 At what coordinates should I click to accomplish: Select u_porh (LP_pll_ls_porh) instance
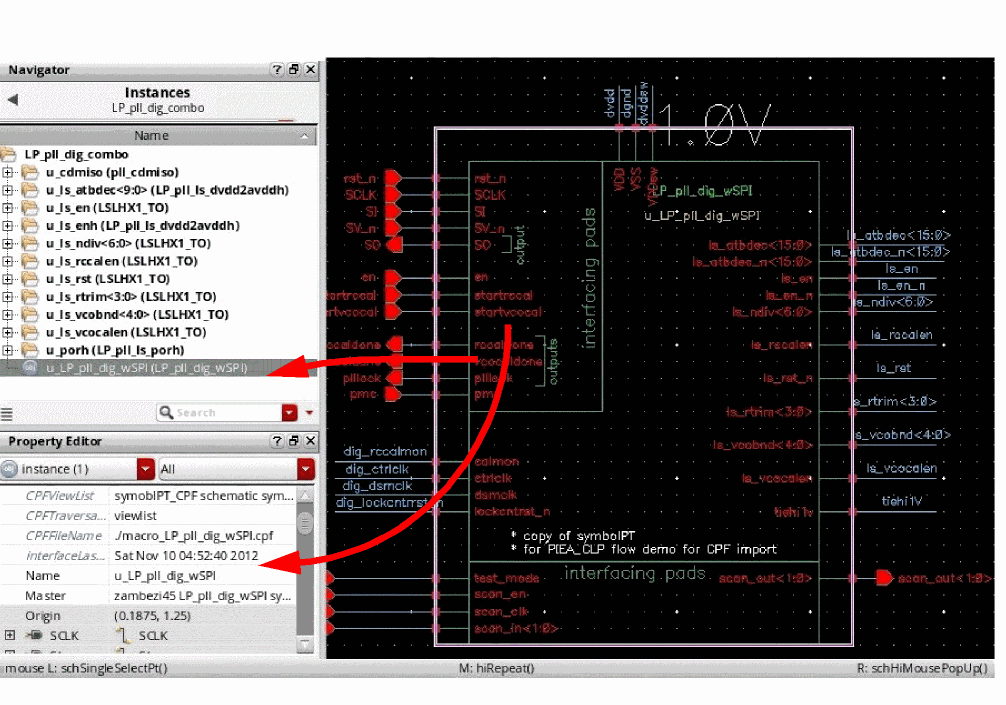pyautogui.click(x=115, y=350)
